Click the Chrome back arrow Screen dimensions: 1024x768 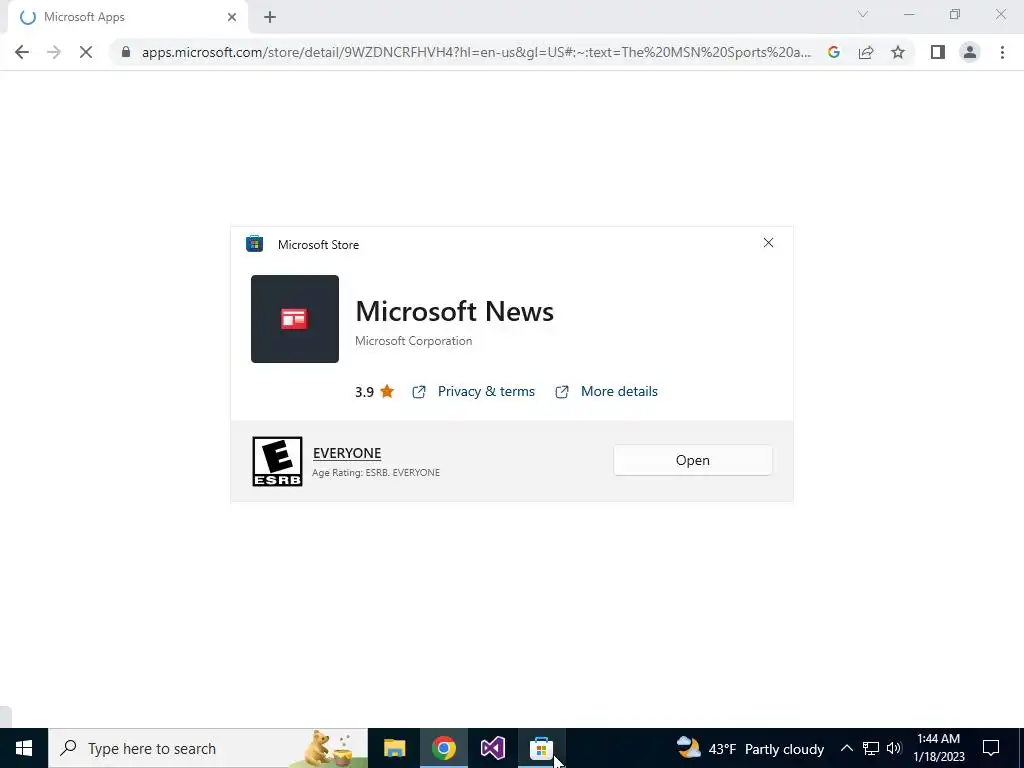pos(22,52)
